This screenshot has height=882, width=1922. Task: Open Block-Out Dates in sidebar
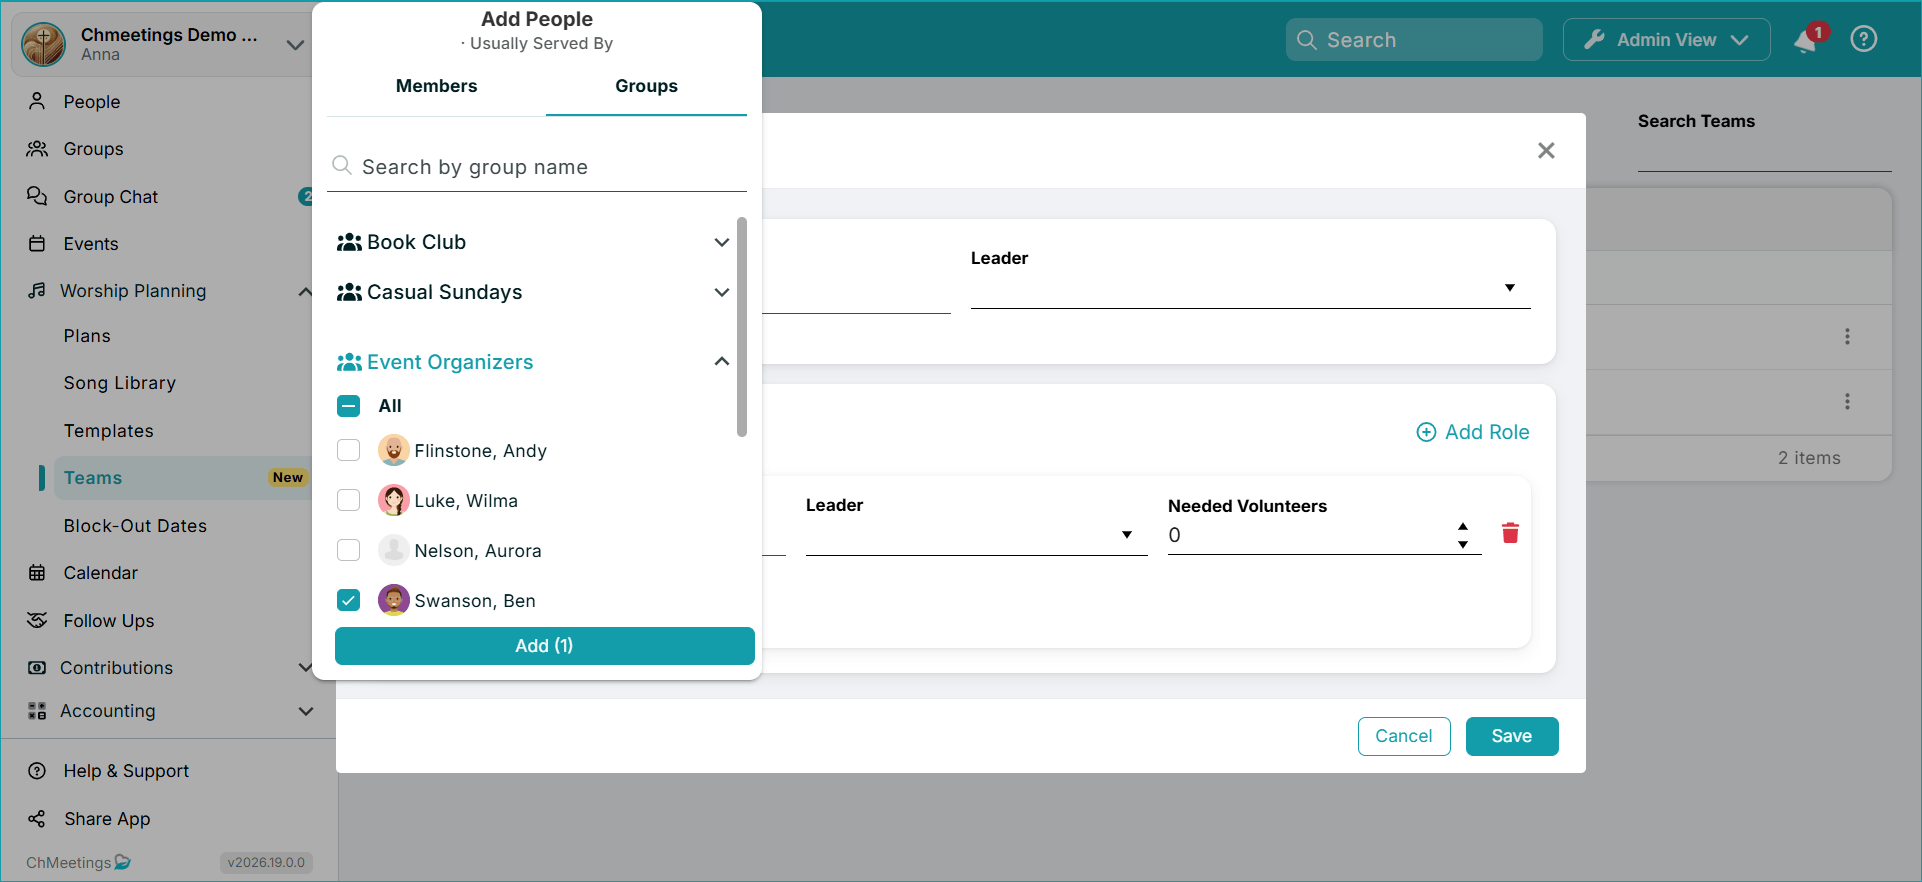point(135,526)
